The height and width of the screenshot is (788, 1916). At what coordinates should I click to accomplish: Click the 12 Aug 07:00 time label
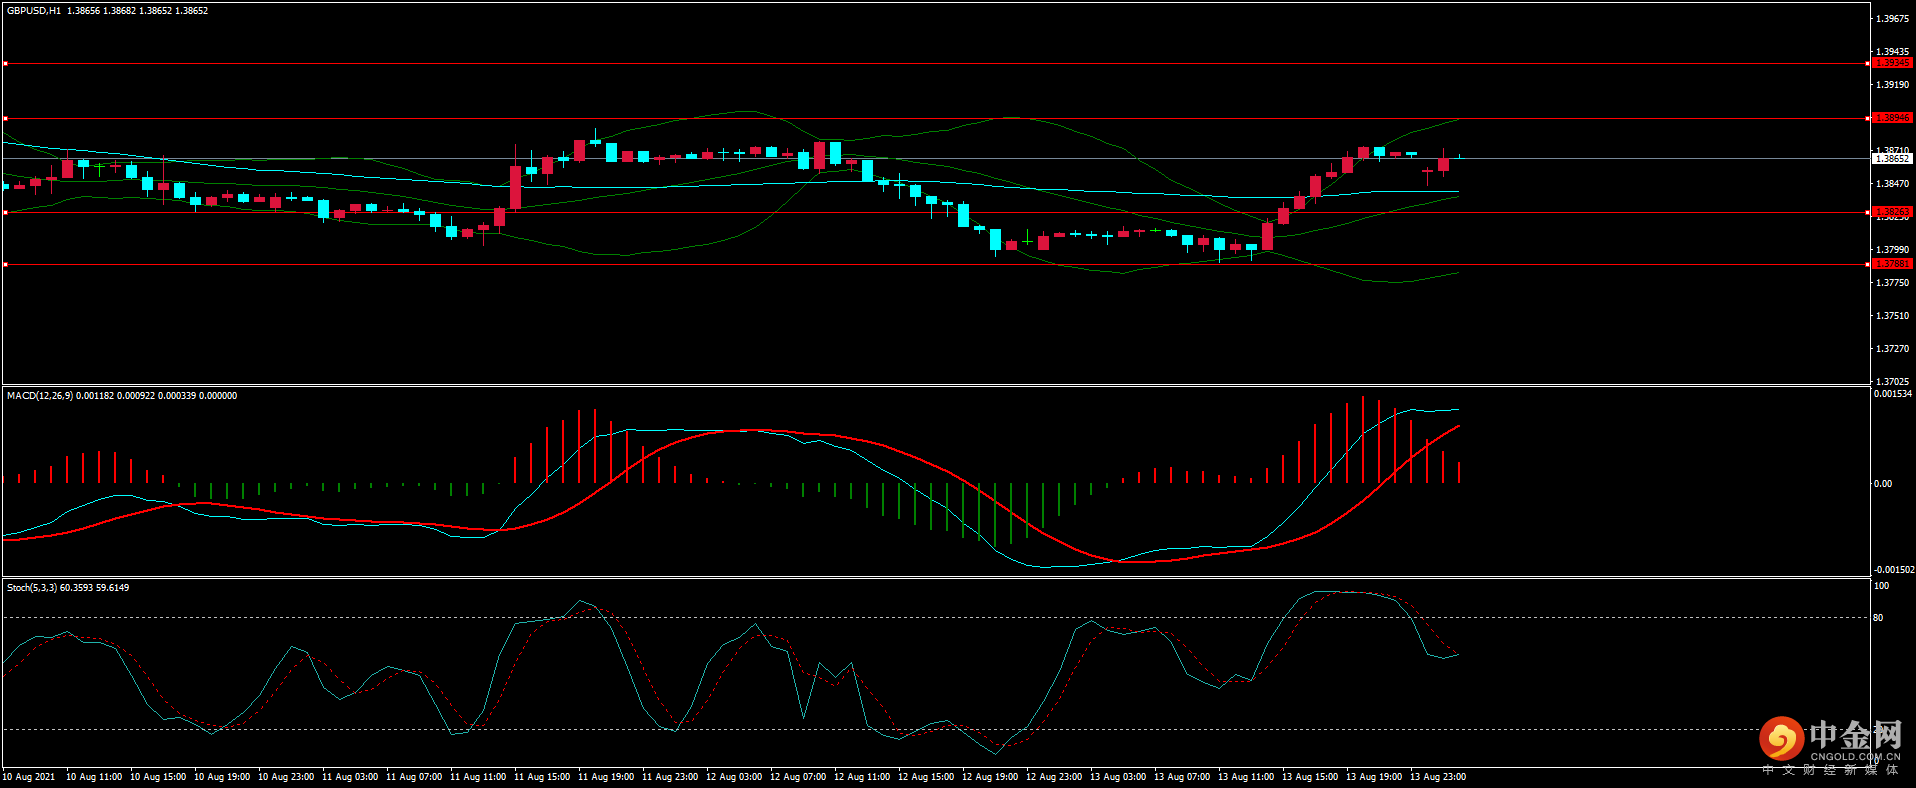798,777
